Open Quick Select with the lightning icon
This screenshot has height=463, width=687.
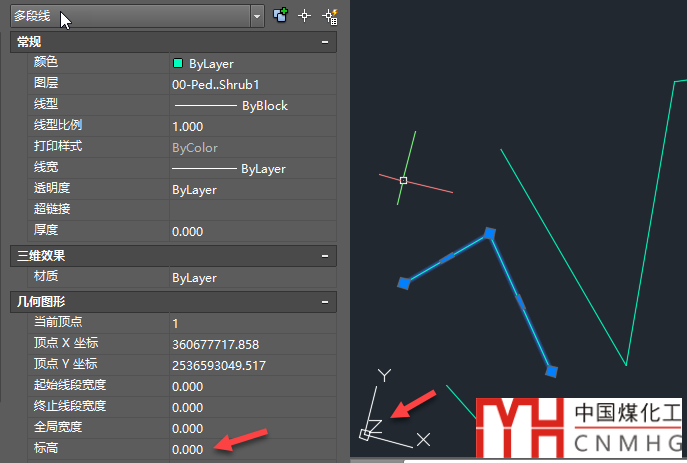[330, 16]
